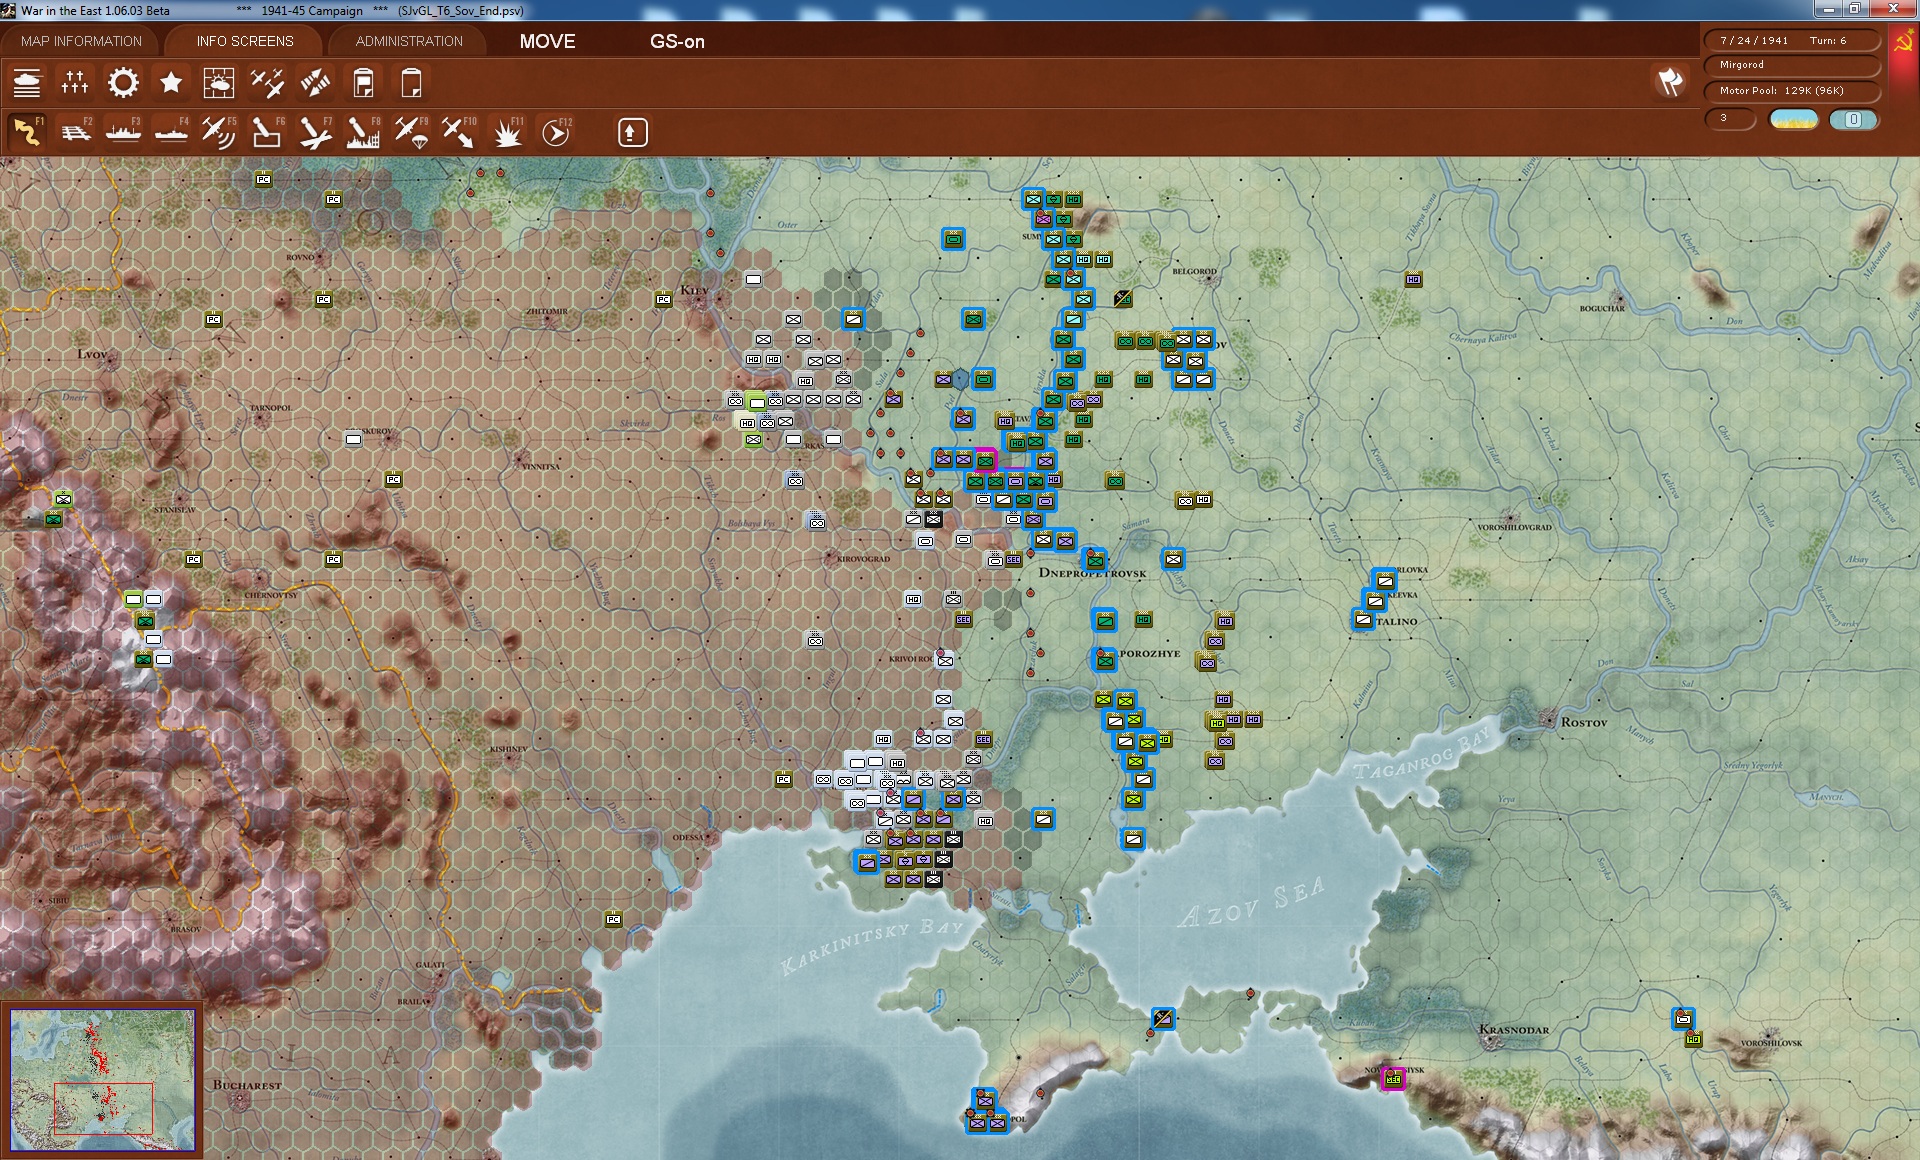Click the Vinnitsa city label
Viewport: 1920px width, 1160px height.
(x=540, y=467)
